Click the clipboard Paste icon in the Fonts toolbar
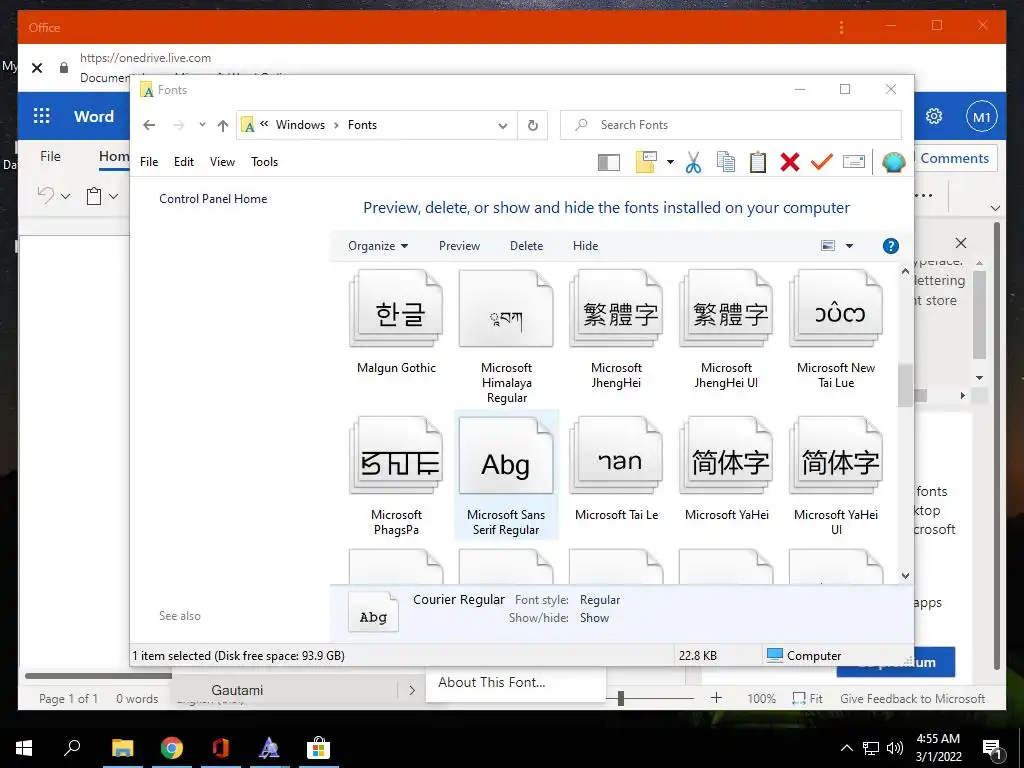The height and width of the screenshot is (768, 1024). (758, 162)
